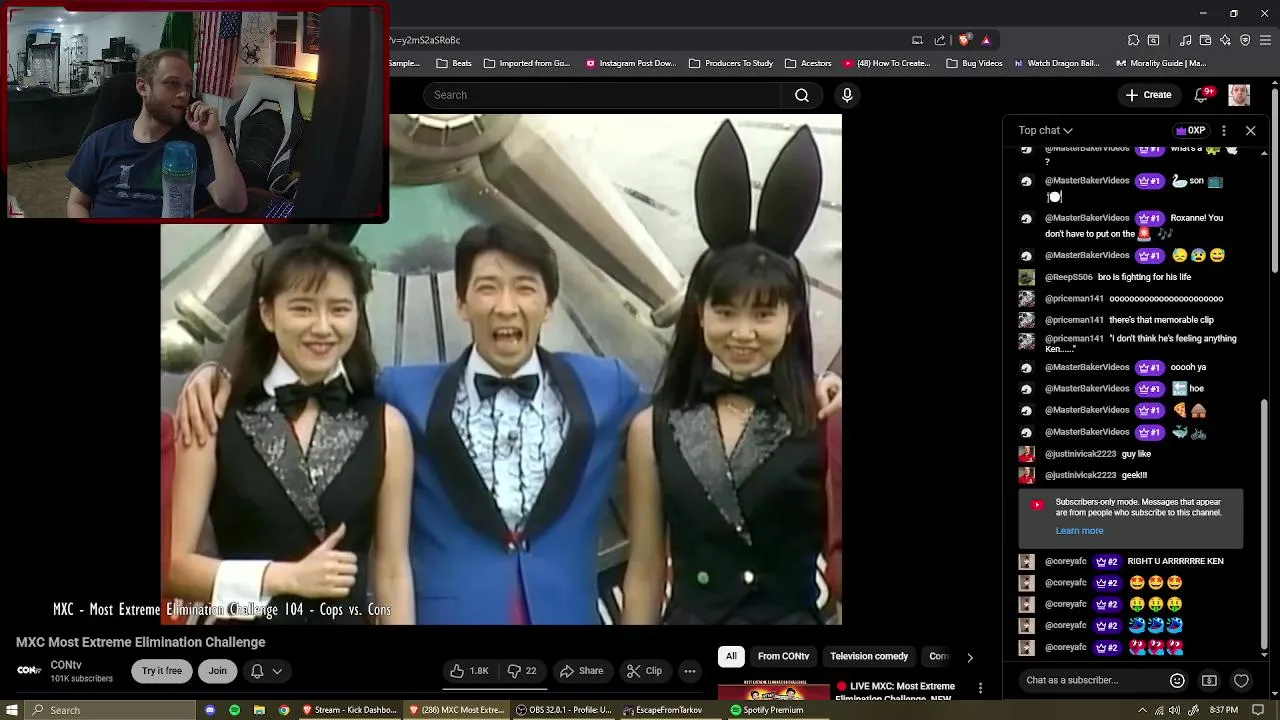1280x720 pixels.
Task: Submit the query with the search magnifier icon
Action: click(802, 95)
